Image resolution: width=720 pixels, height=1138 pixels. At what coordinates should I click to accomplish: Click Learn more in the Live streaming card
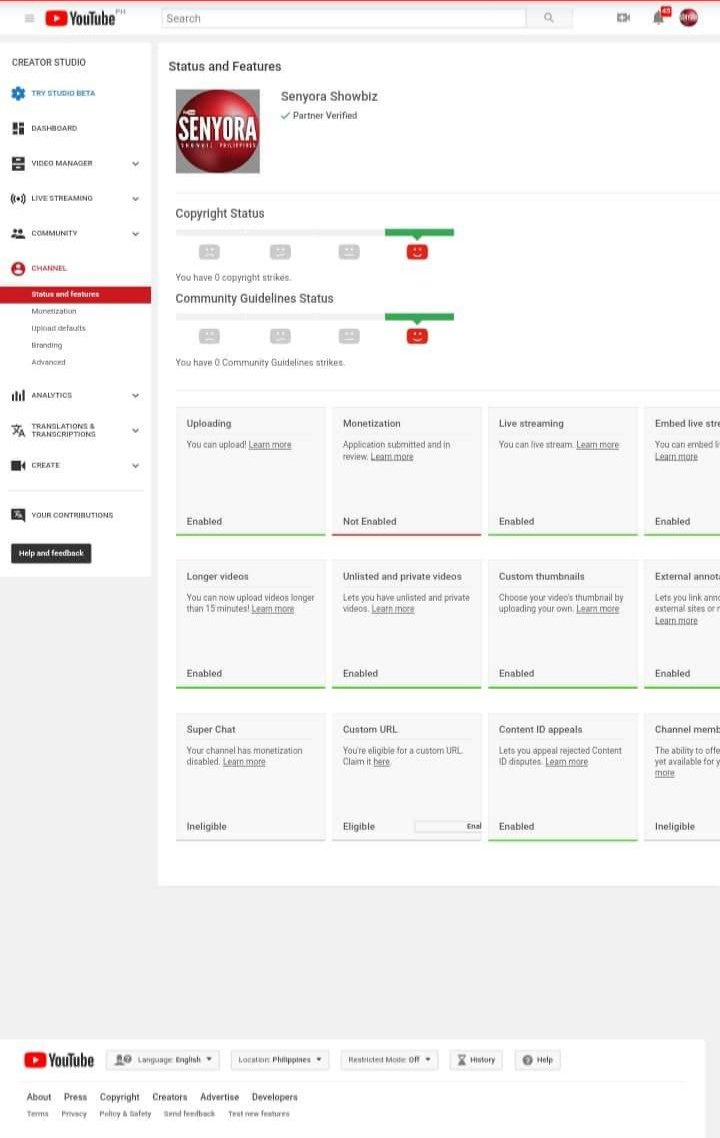tap(597, 445)
